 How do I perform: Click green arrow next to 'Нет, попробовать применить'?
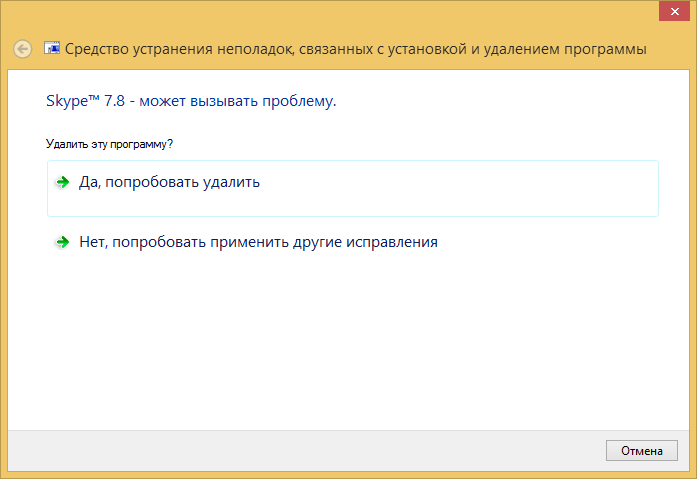click(x=63, y=242)
